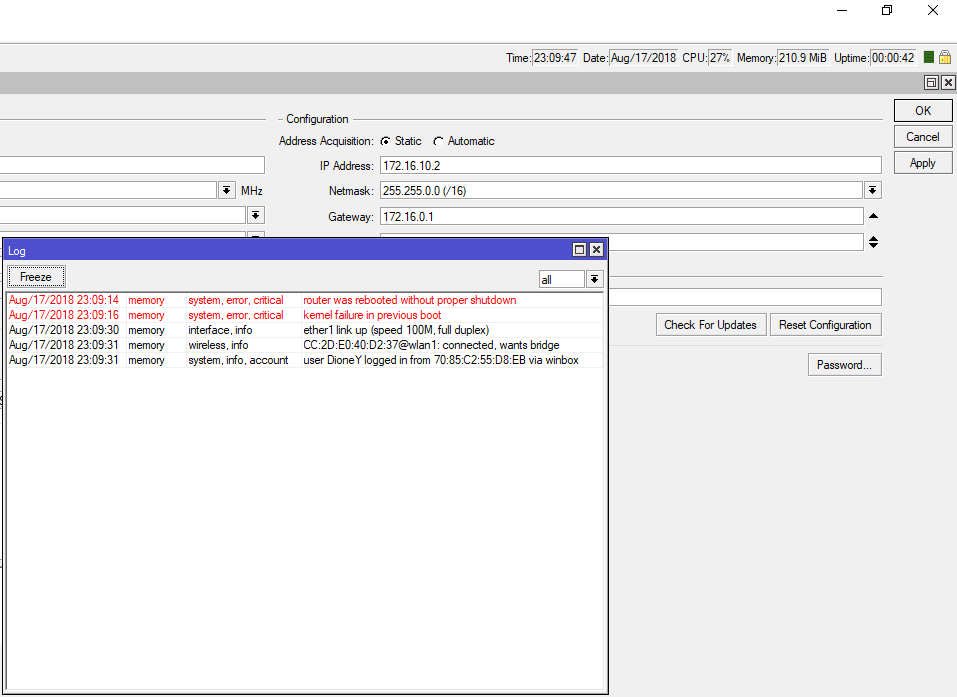
Task: Click the CPU value 27%
Action: (720, 57)
